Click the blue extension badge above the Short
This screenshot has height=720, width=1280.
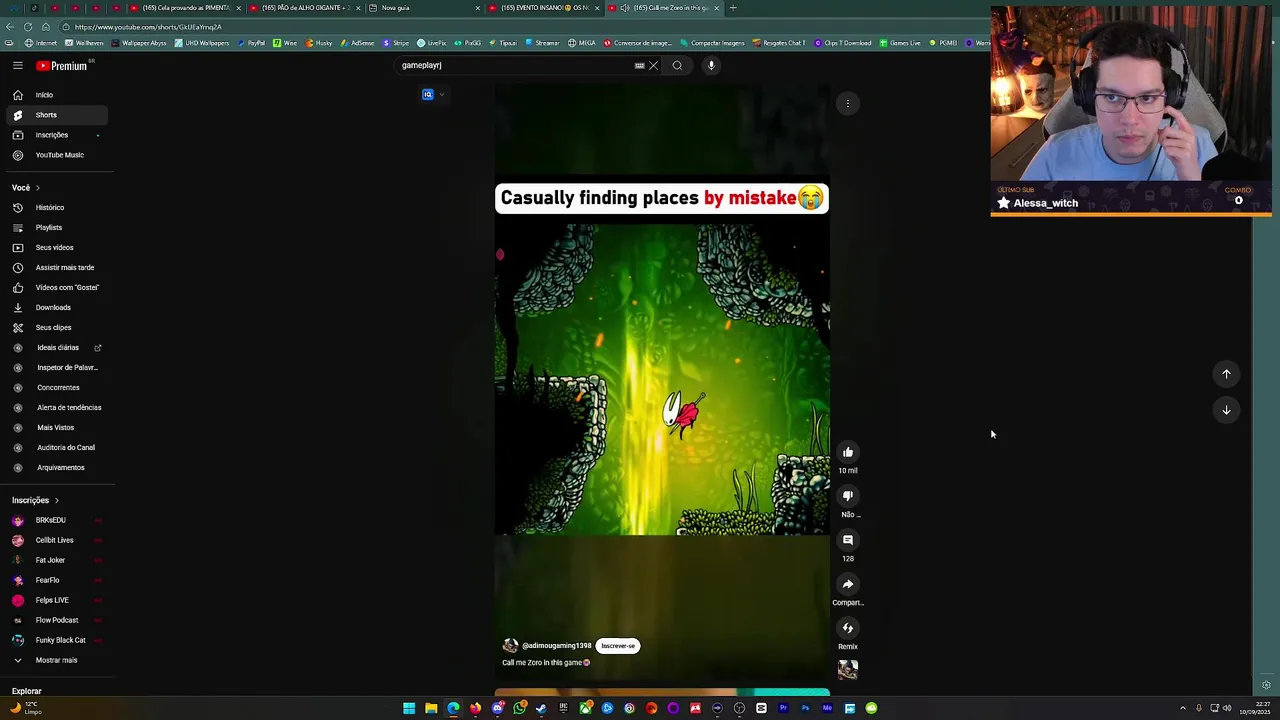click(x=428, y=95)
